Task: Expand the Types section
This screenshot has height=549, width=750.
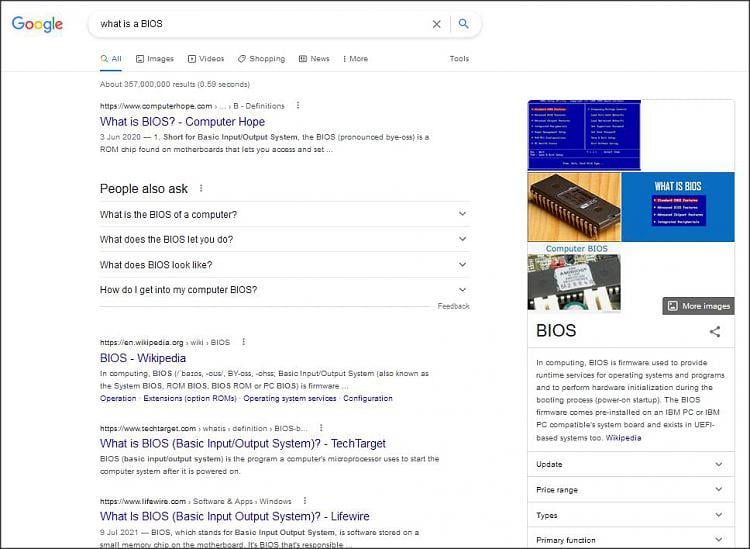Action: tap(631, 515)
